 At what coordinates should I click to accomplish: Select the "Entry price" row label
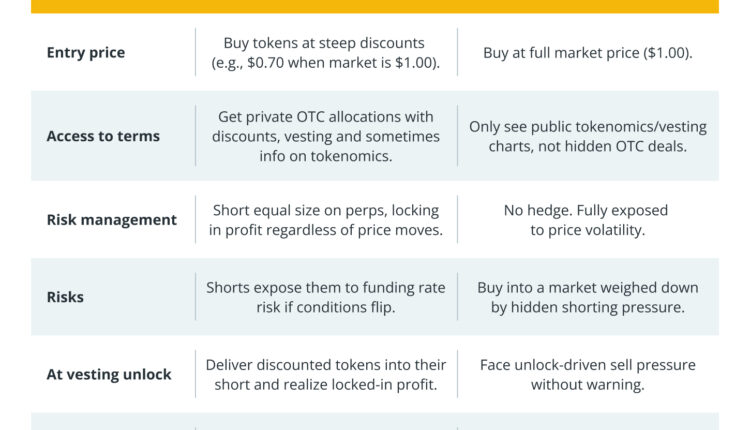[86, 53]
